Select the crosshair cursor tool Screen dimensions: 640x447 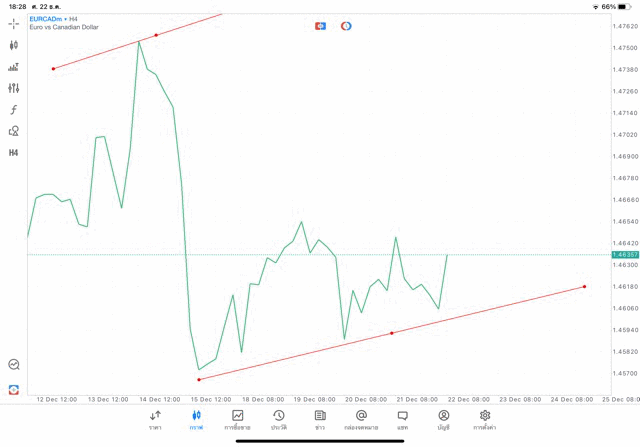(14, 23)
